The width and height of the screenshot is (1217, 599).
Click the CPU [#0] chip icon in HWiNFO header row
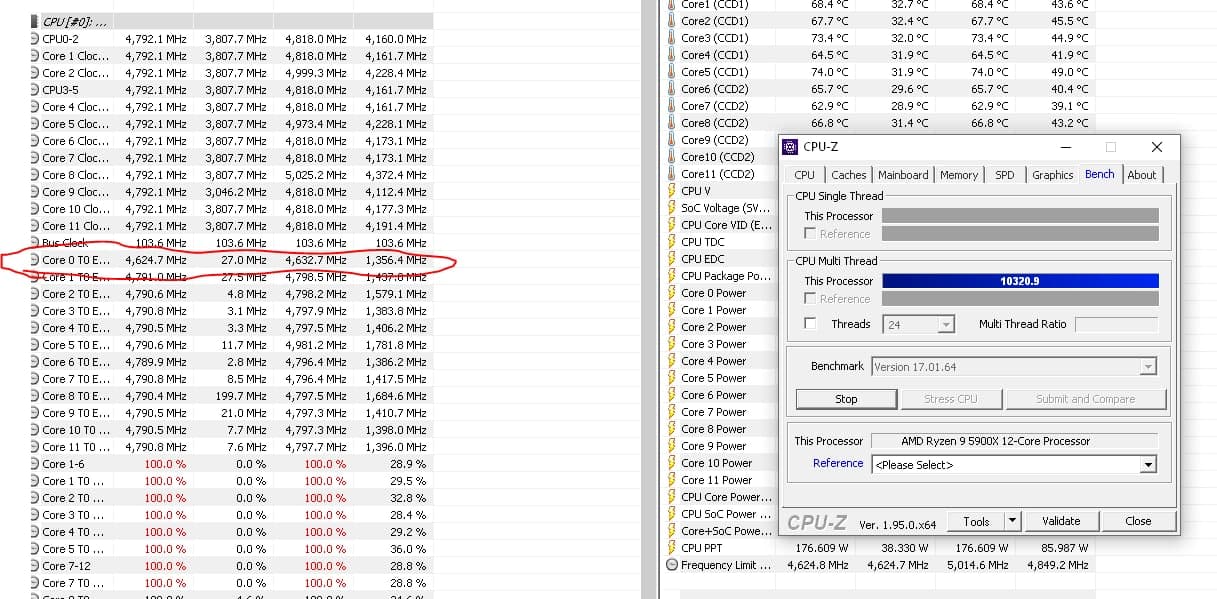[x=35, y=21]
